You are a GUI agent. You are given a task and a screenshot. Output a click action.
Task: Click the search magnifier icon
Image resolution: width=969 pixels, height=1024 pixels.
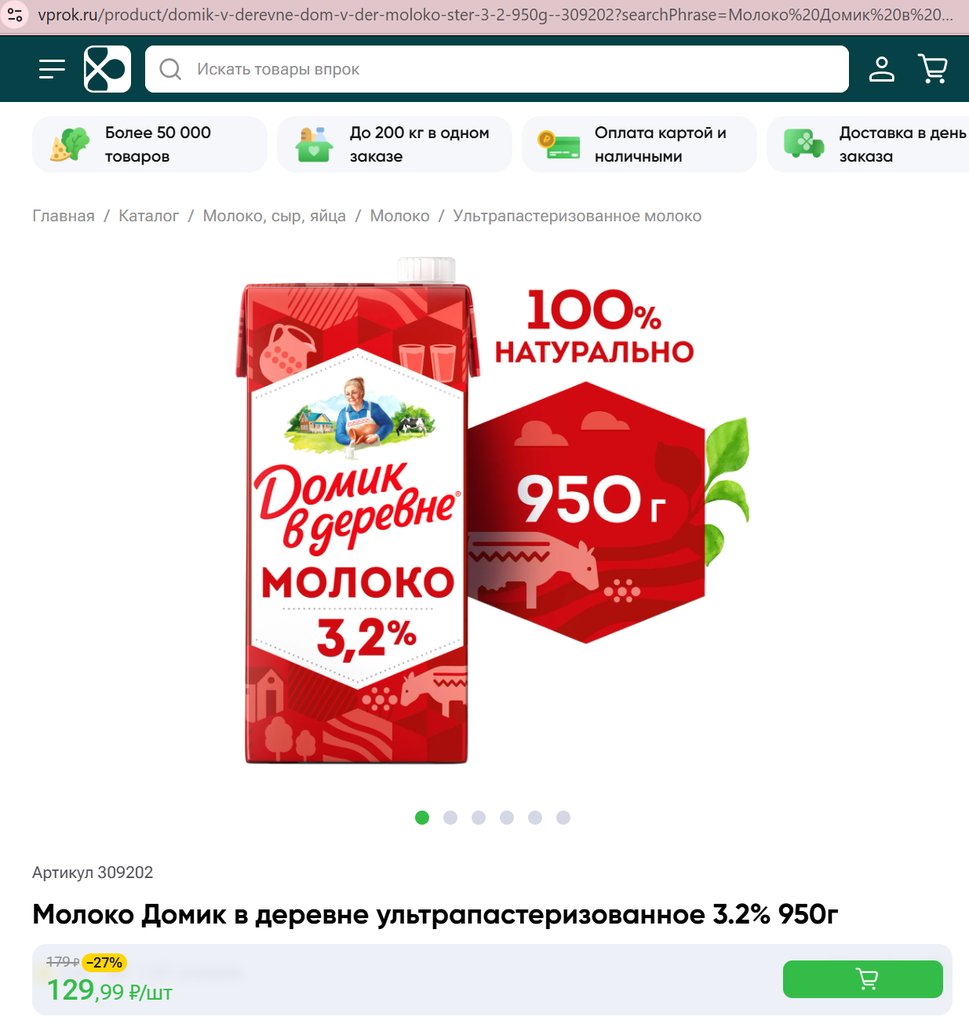click(x=170, y=69)
